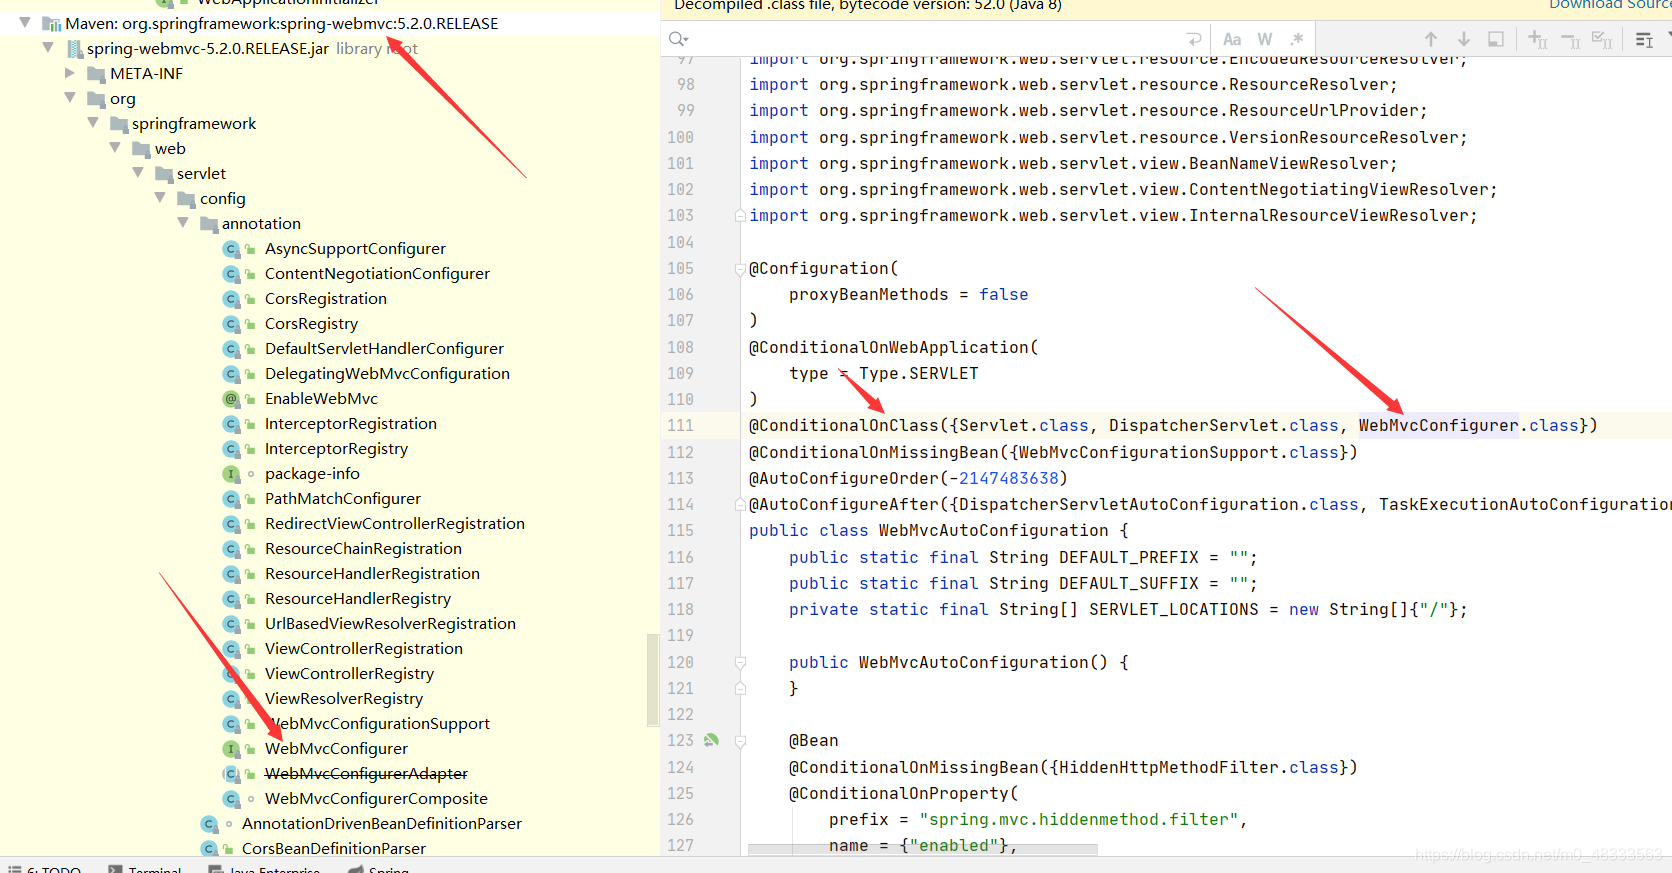Select InterceptorRegistry in the project tree
This screenshot has width=1672, height=873.
tap(336, 449)
